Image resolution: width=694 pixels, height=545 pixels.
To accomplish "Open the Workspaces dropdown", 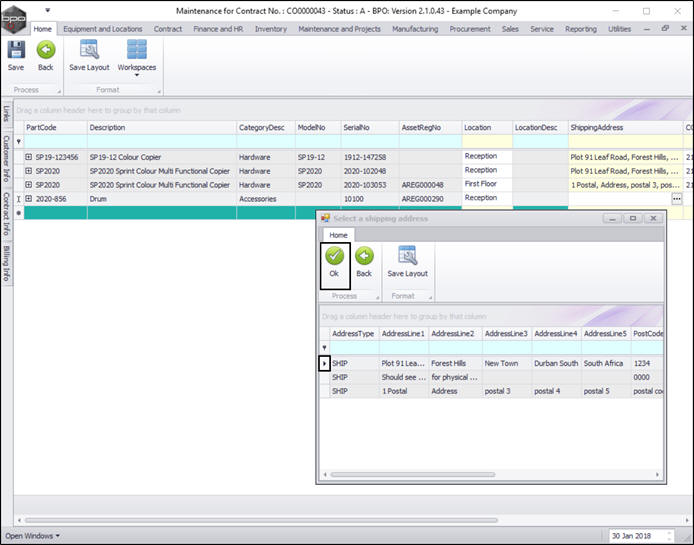I will (137, 58).
